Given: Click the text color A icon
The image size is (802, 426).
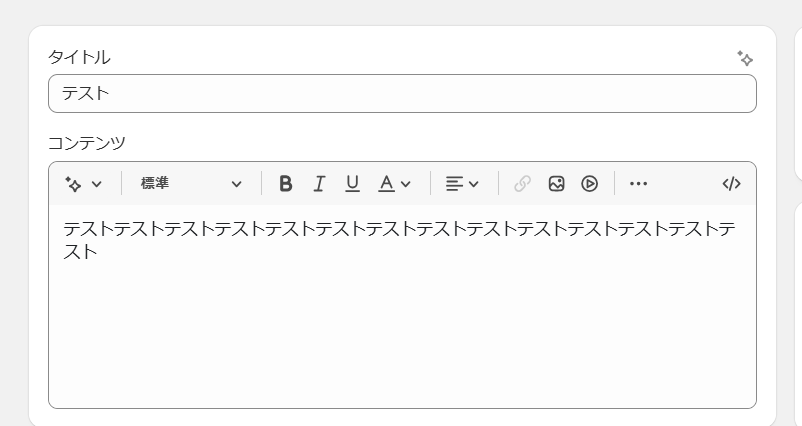Looking at the screenshot, I should tap(386, 184).
